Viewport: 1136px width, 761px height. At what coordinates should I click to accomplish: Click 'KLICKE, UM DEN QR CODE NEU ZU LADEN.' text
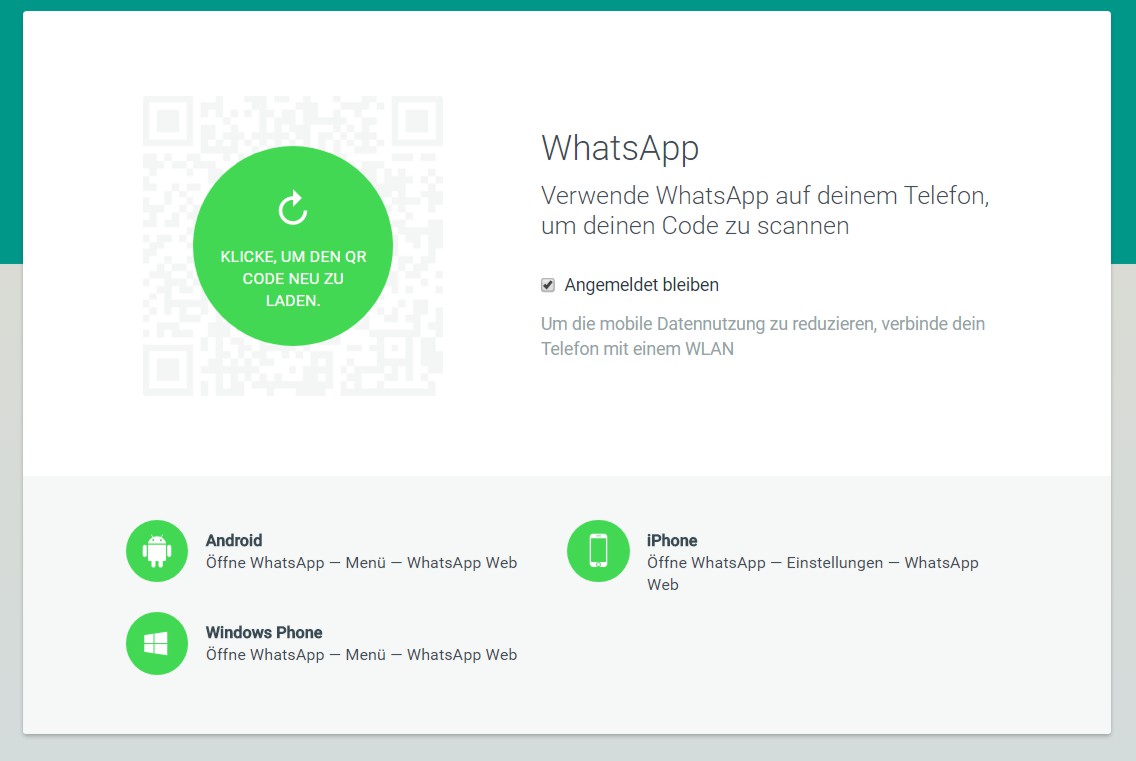[x=293, y=278]
